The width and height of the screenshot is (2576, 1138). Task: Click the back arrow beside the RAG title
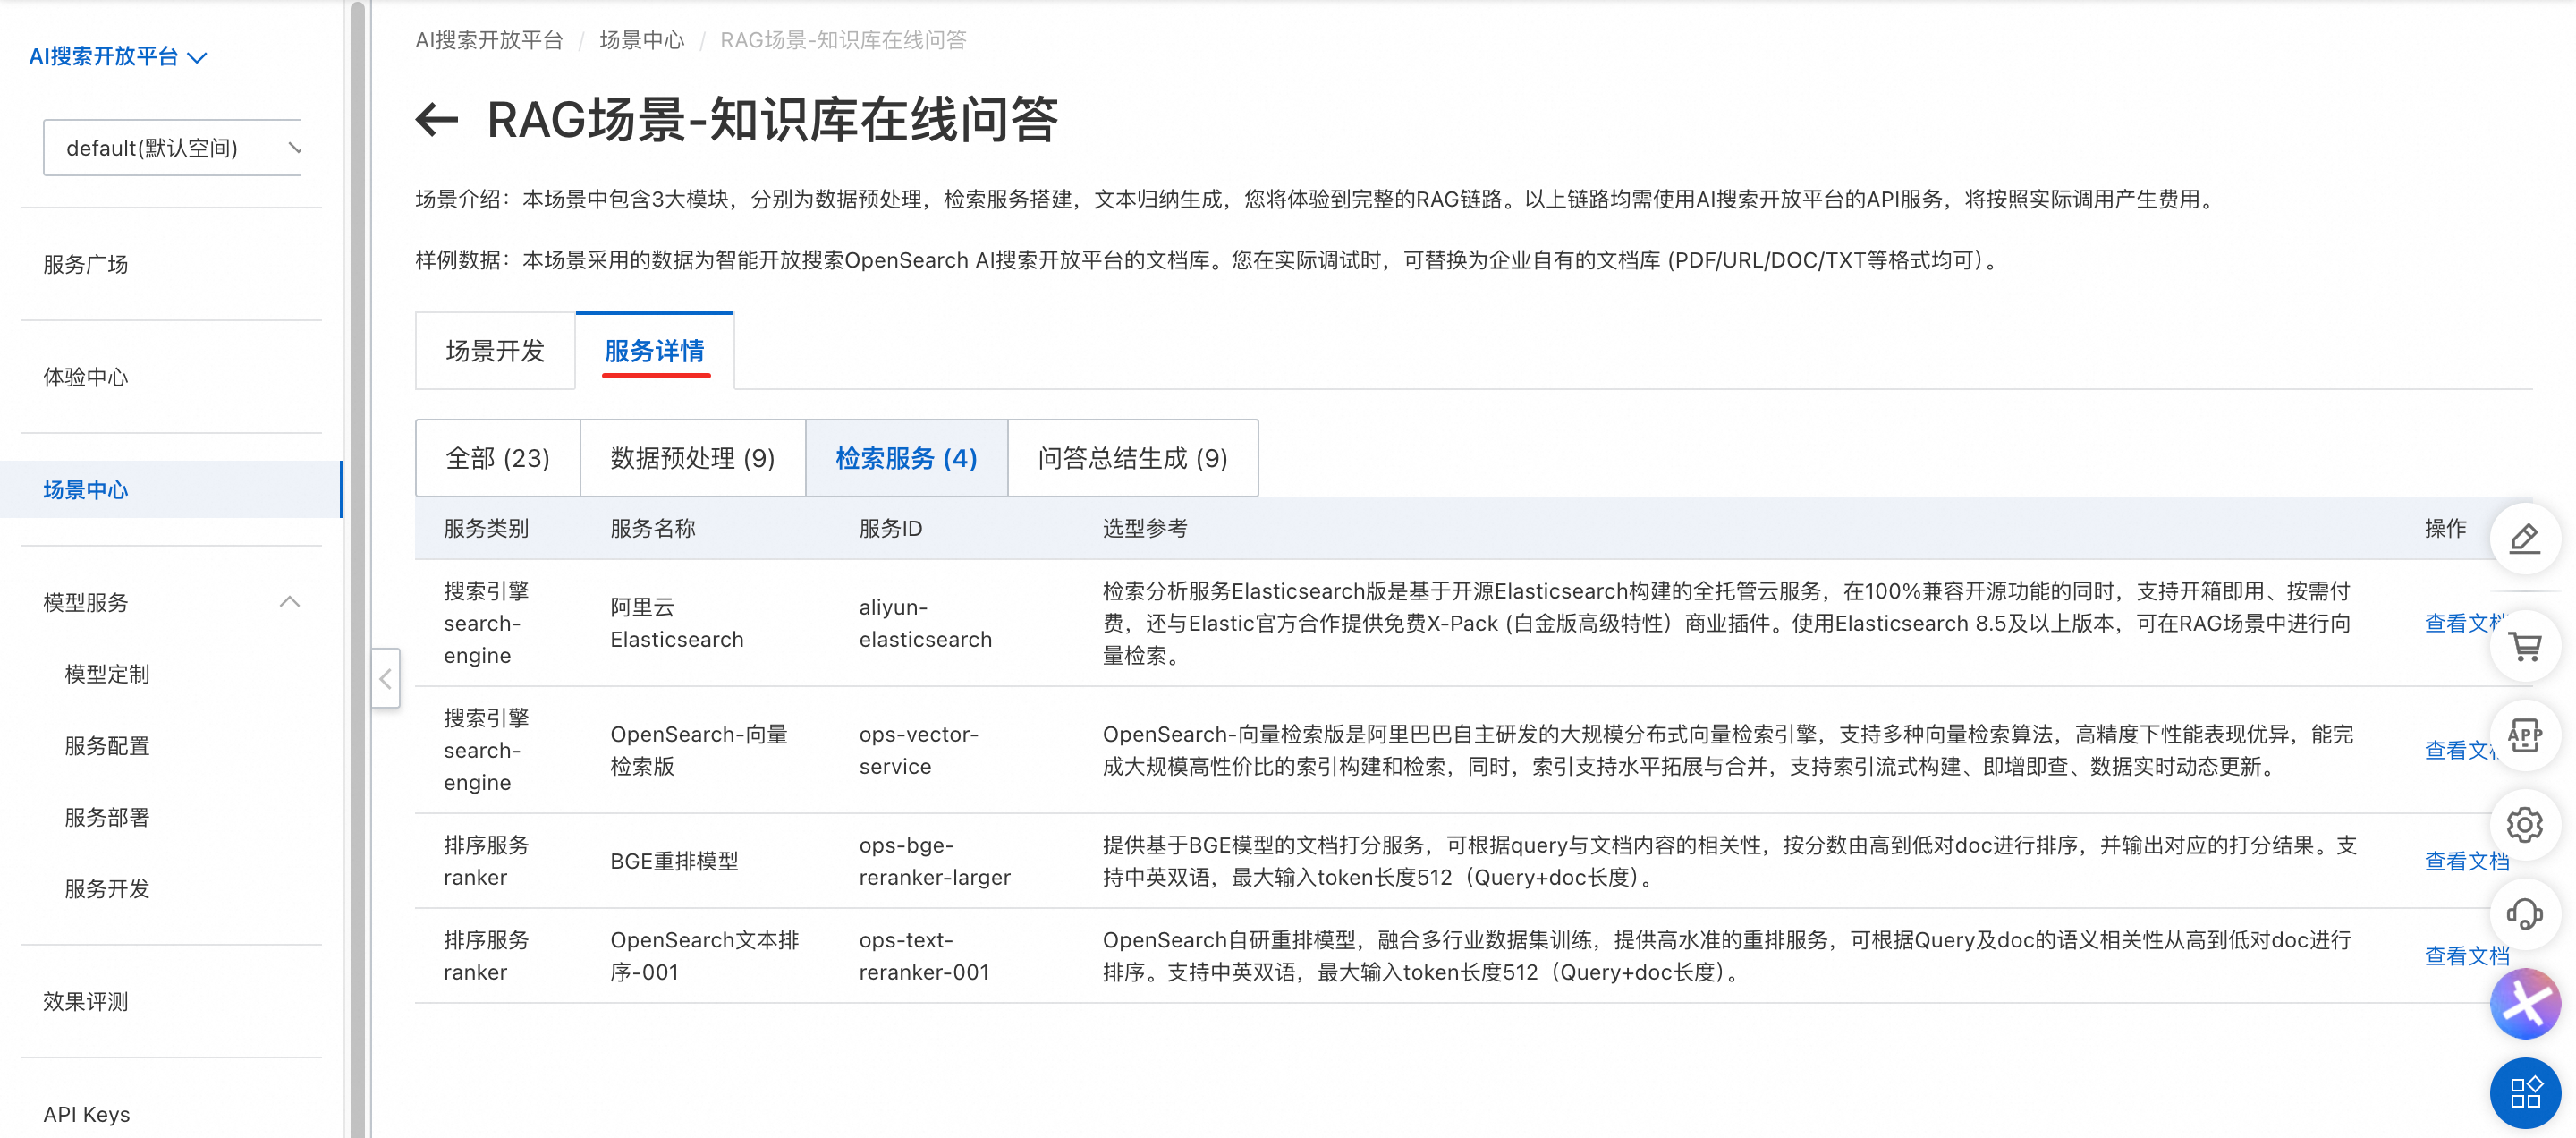437,120
